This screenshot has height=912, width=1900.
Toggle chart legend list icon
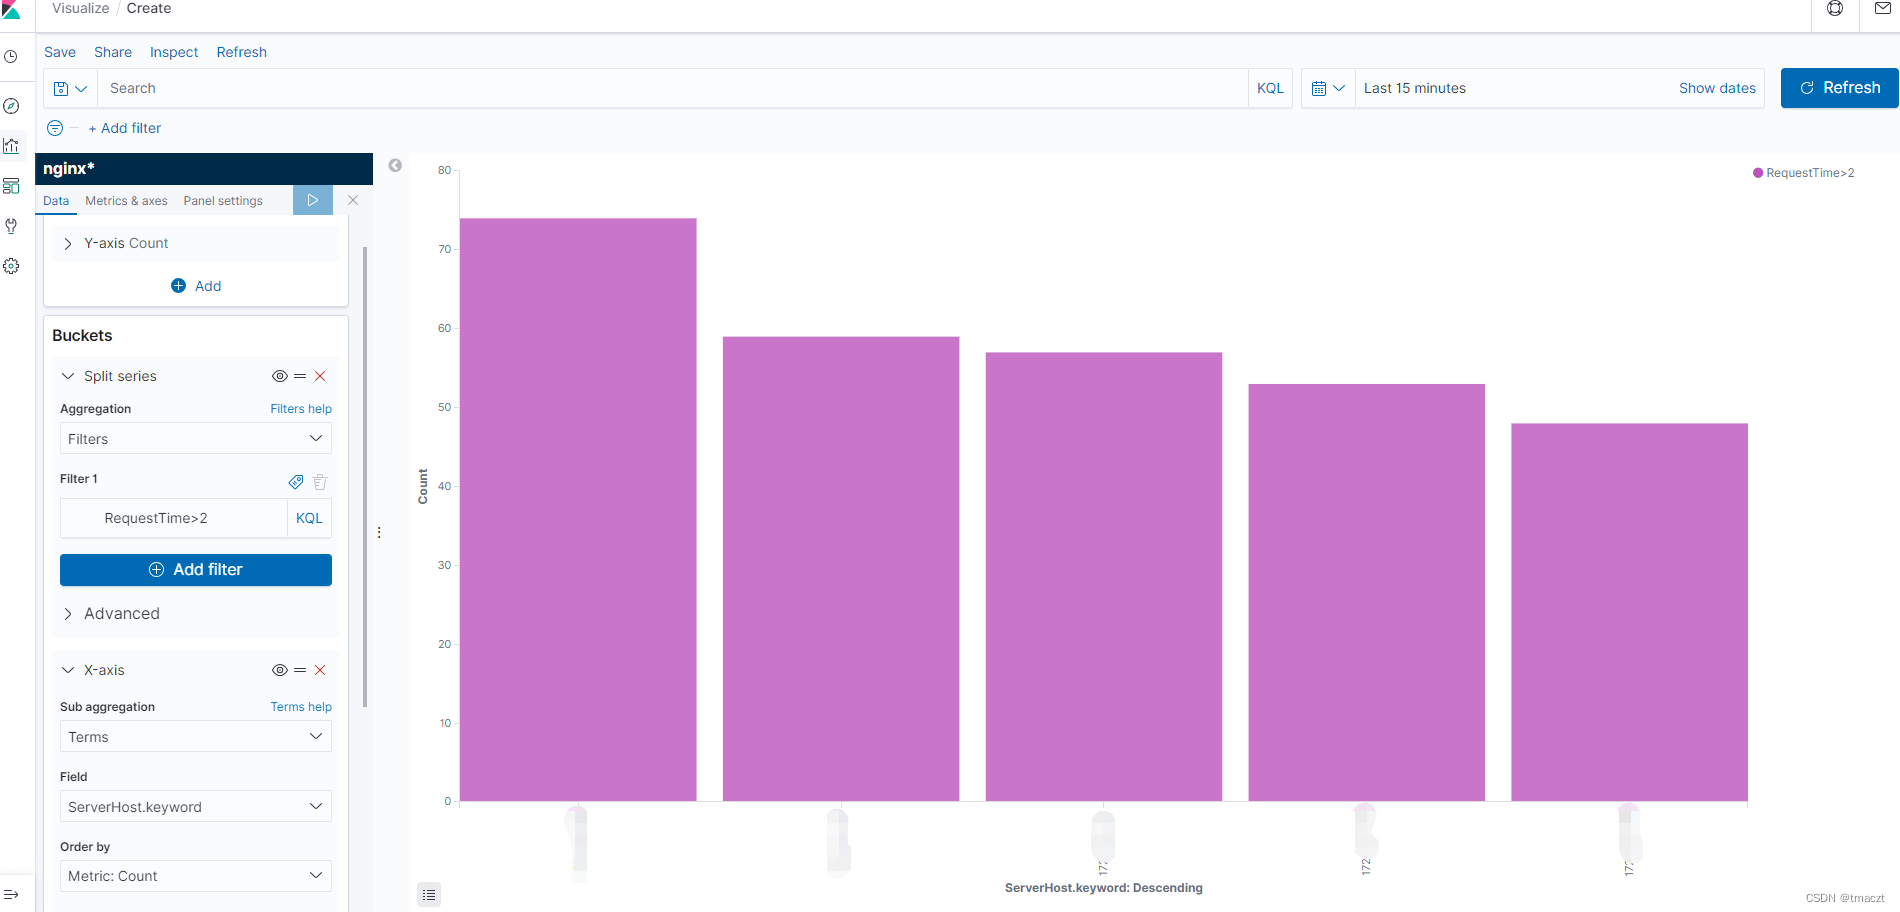[429, 894]
